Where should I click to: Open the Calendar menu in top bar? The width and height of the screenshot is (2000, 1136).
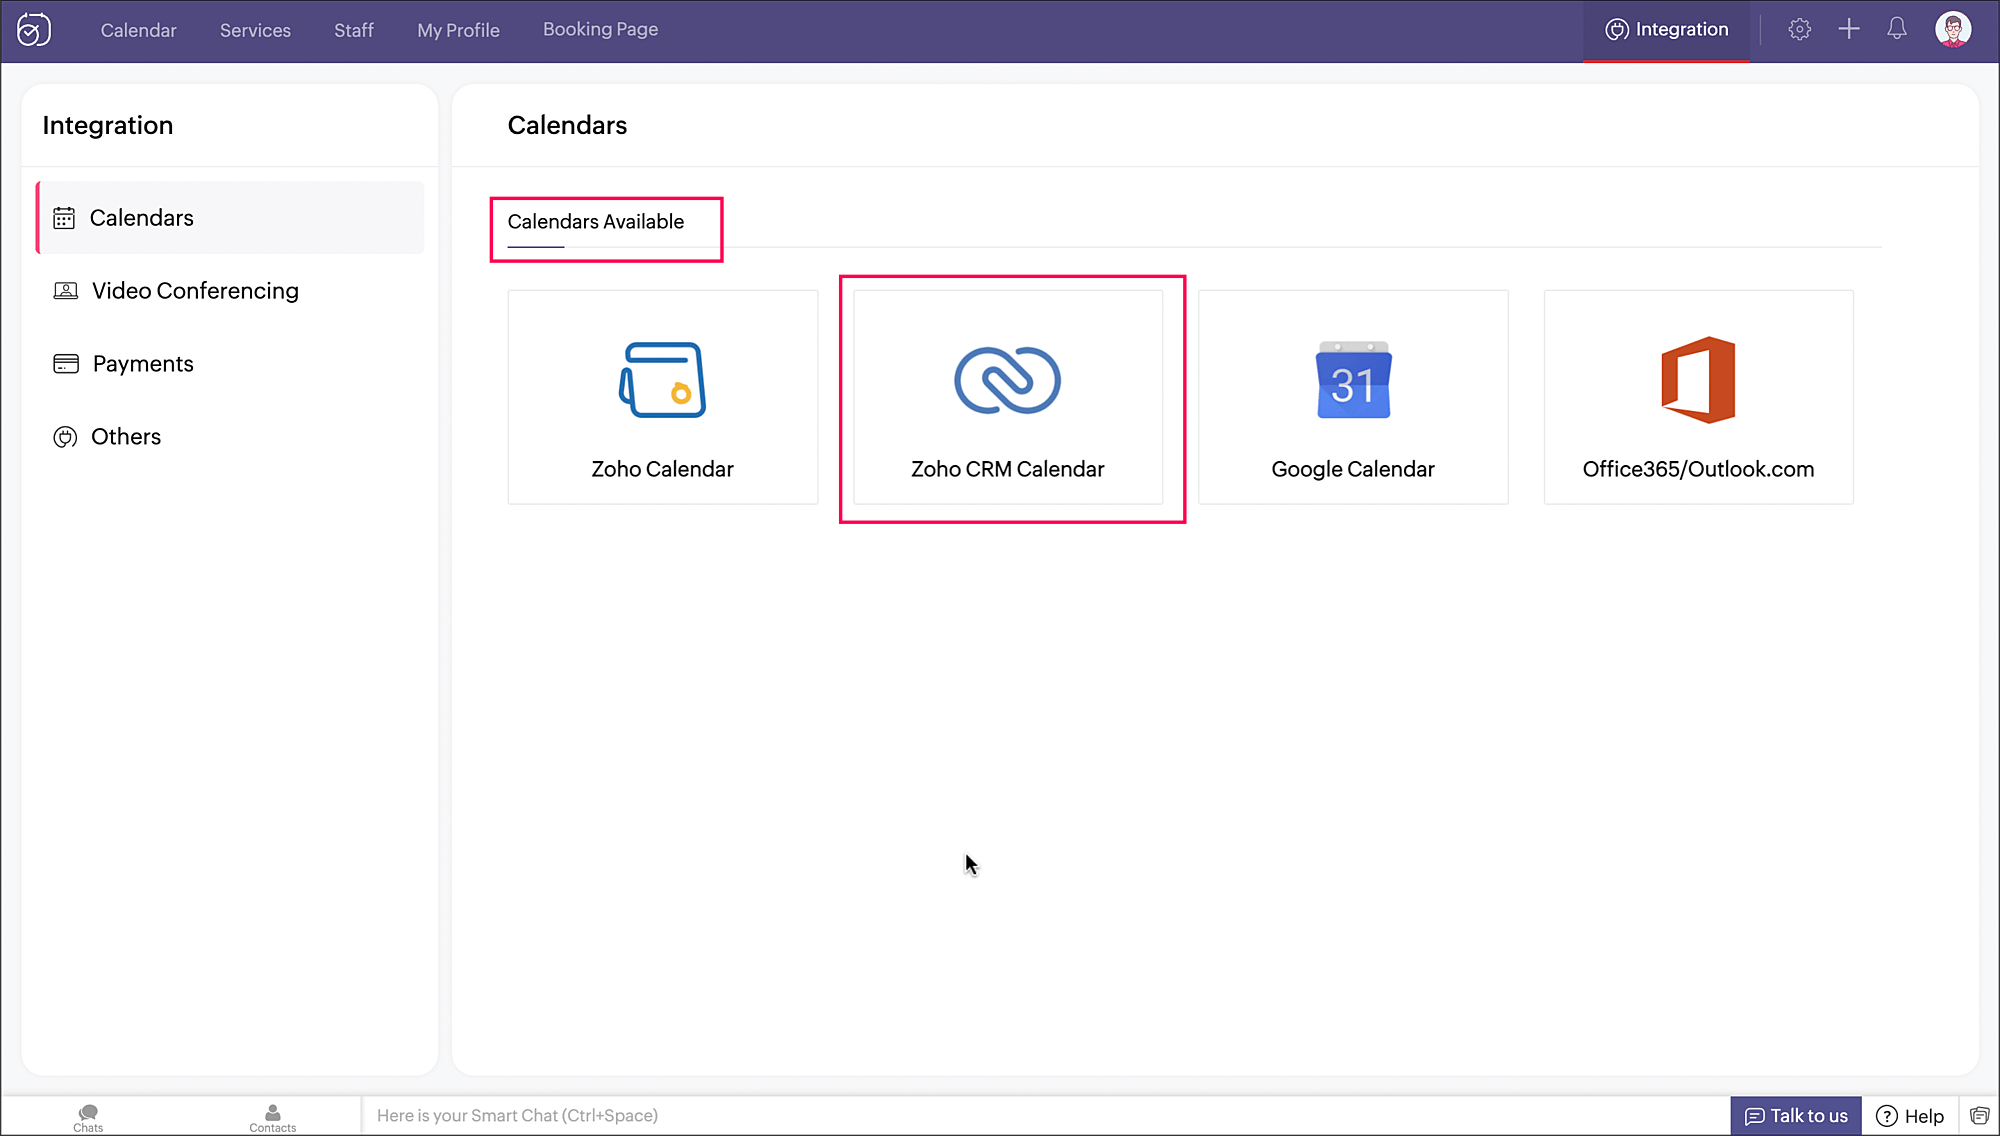tap(138, 30)
